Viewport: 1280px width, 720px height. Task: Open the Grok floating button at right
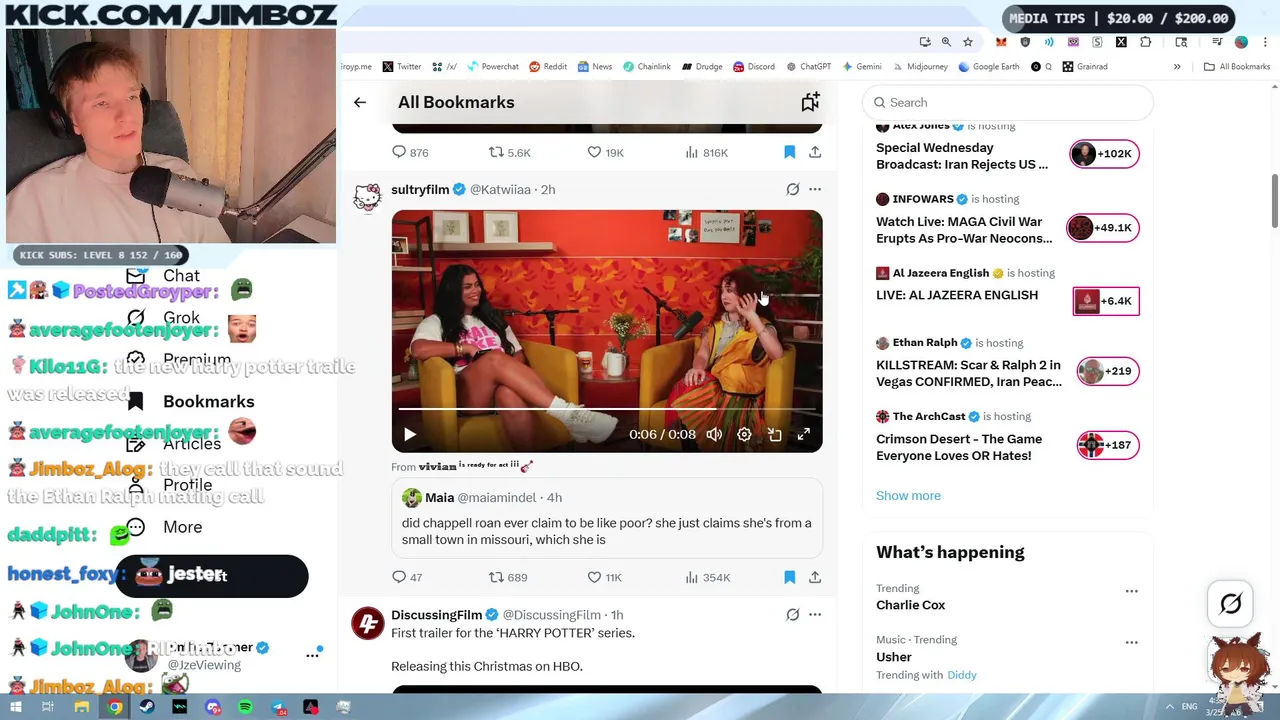tap(1231, 603)
